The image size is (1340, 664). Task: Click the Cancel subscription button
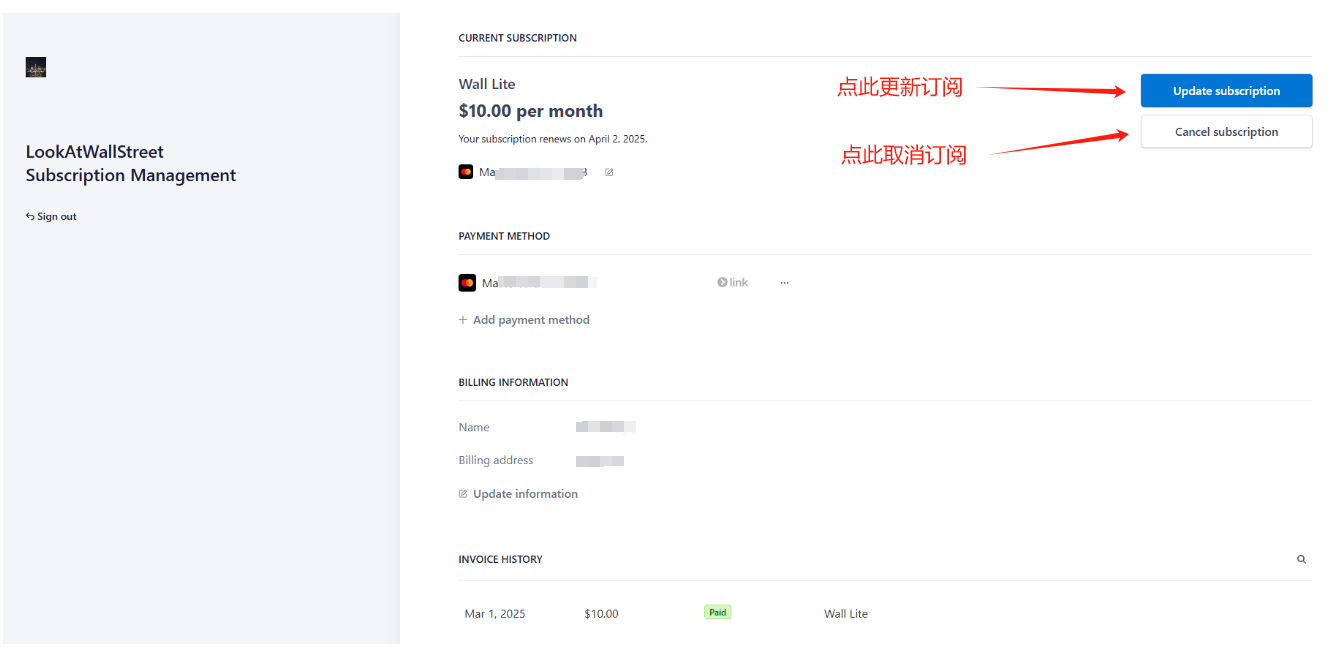(1226, 132)
